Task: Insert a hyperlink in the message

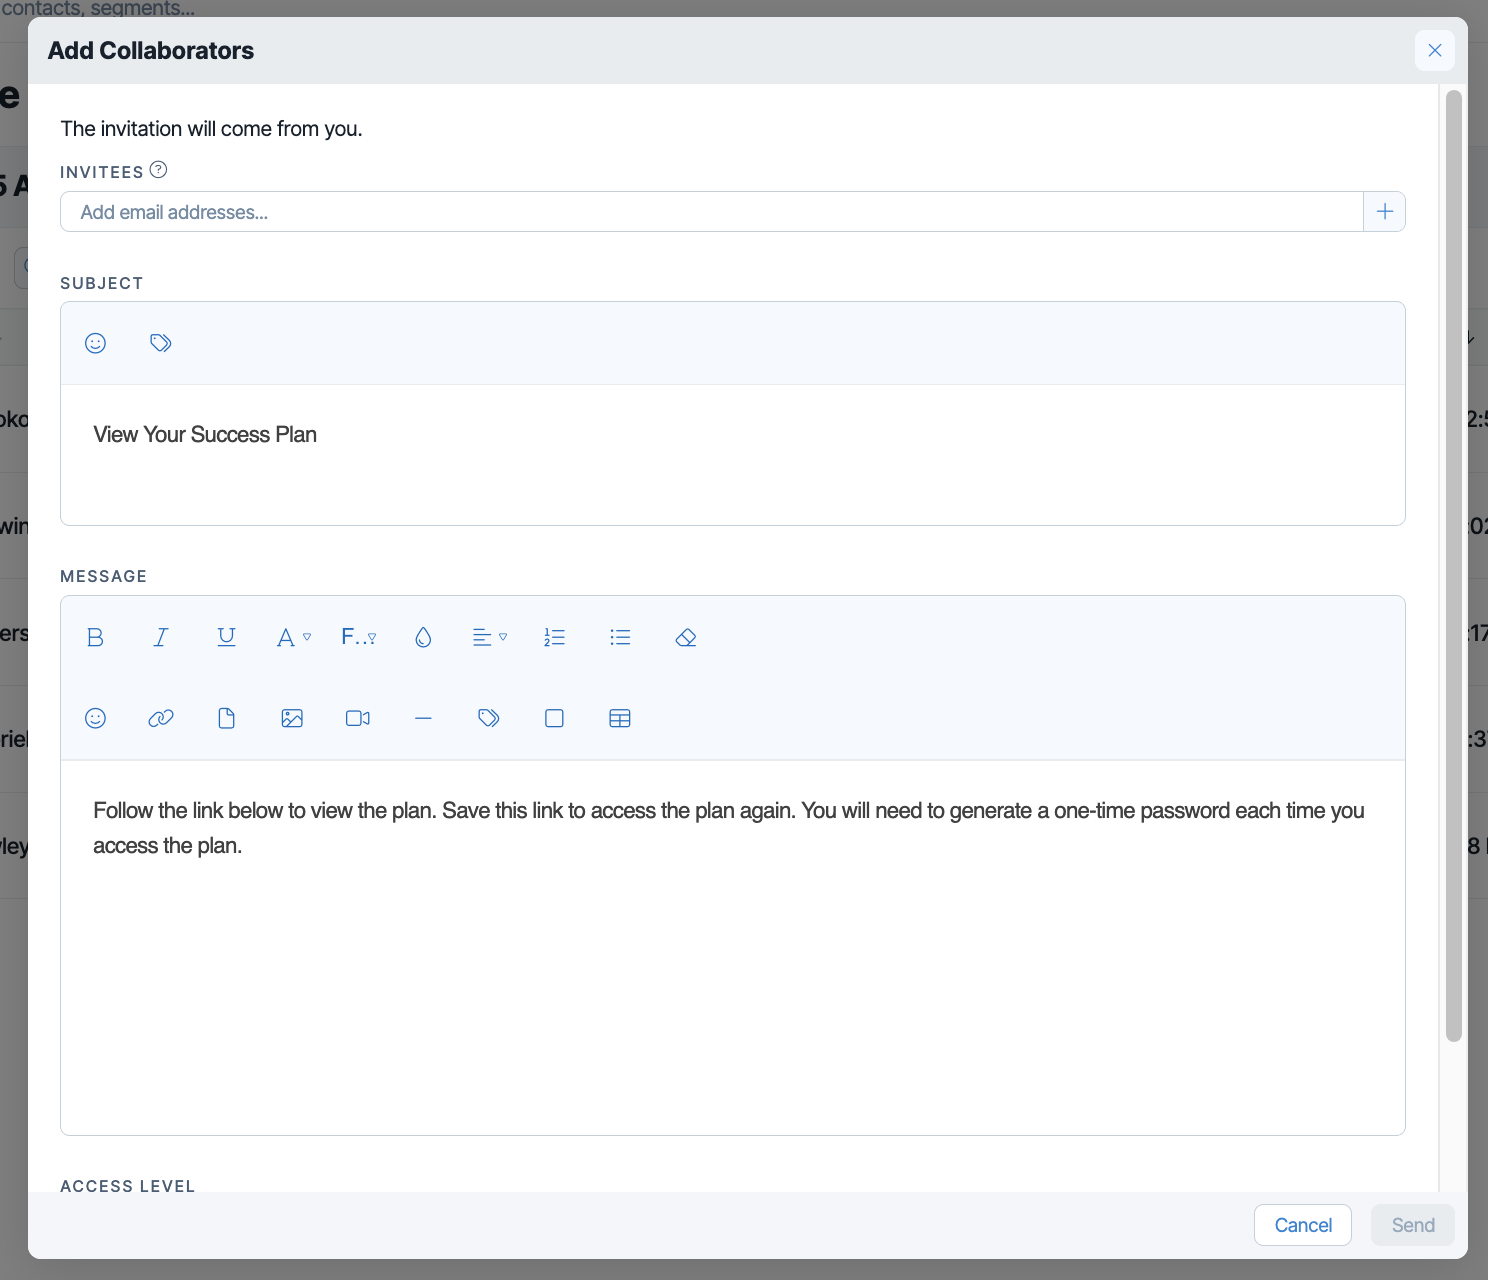Action: click(161, 718)
